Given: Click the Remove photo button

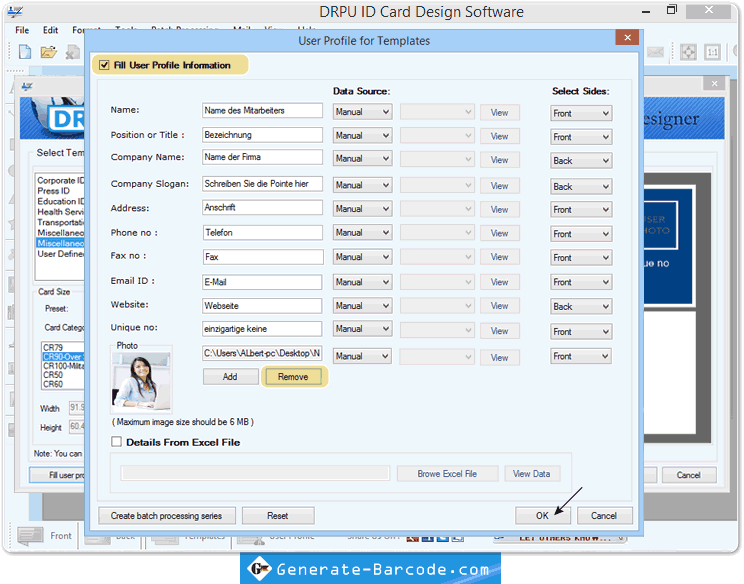Looking at the screenshot, I should tap(293, 377).
